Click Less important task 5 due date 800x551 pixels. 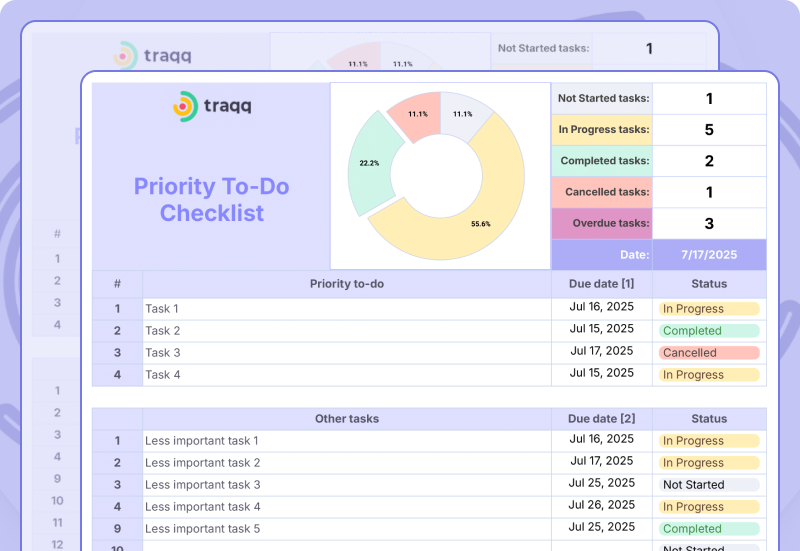tap(602, 527)
